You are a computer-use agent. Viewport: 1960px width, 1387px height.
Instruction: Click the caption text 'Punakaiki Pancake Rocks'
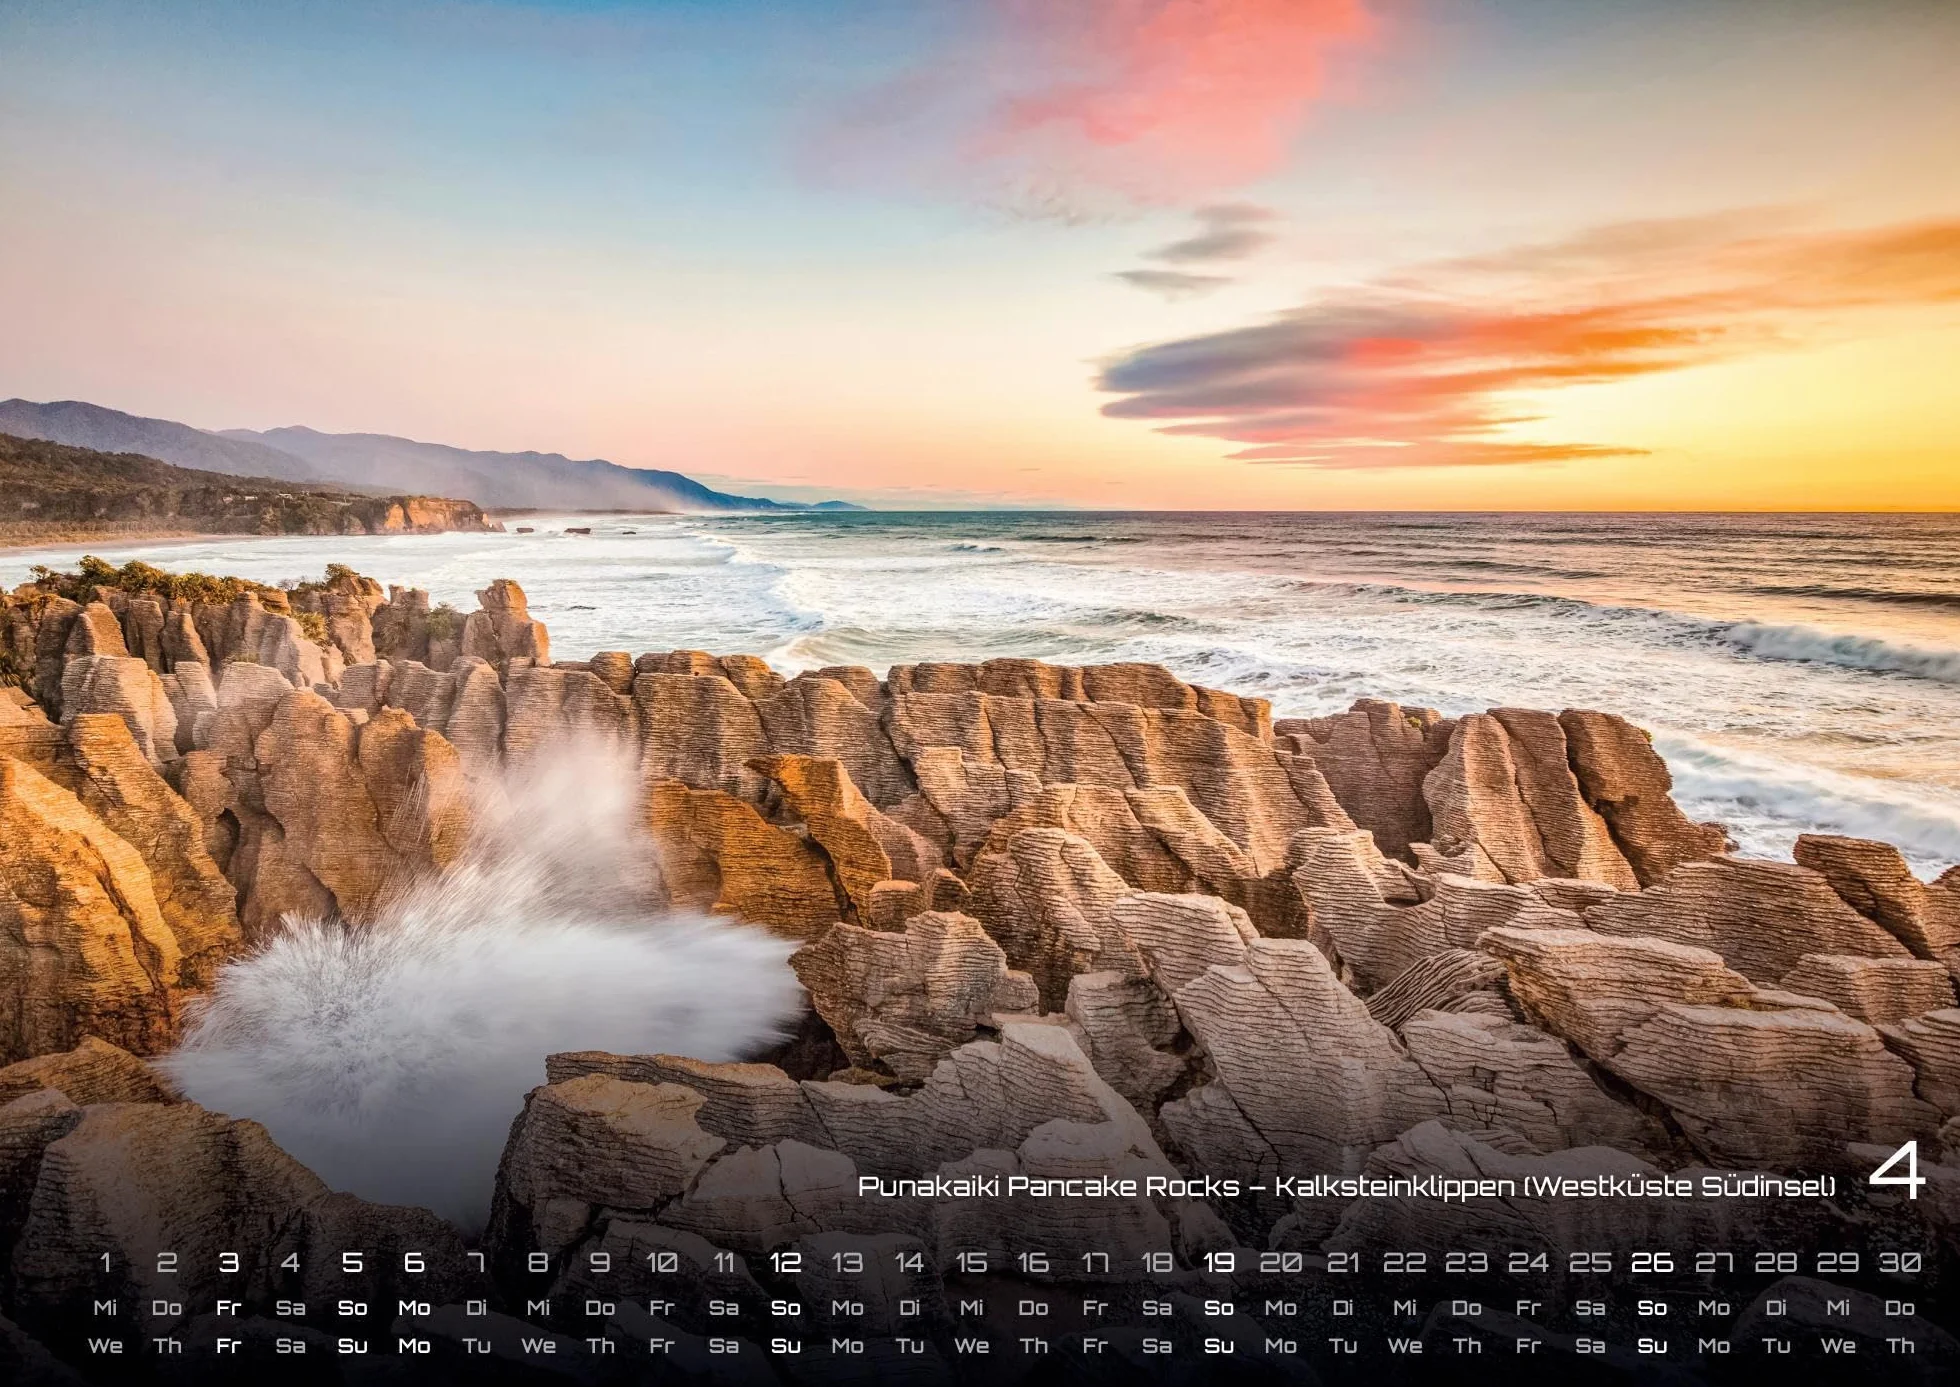tap(1049, 1186)
